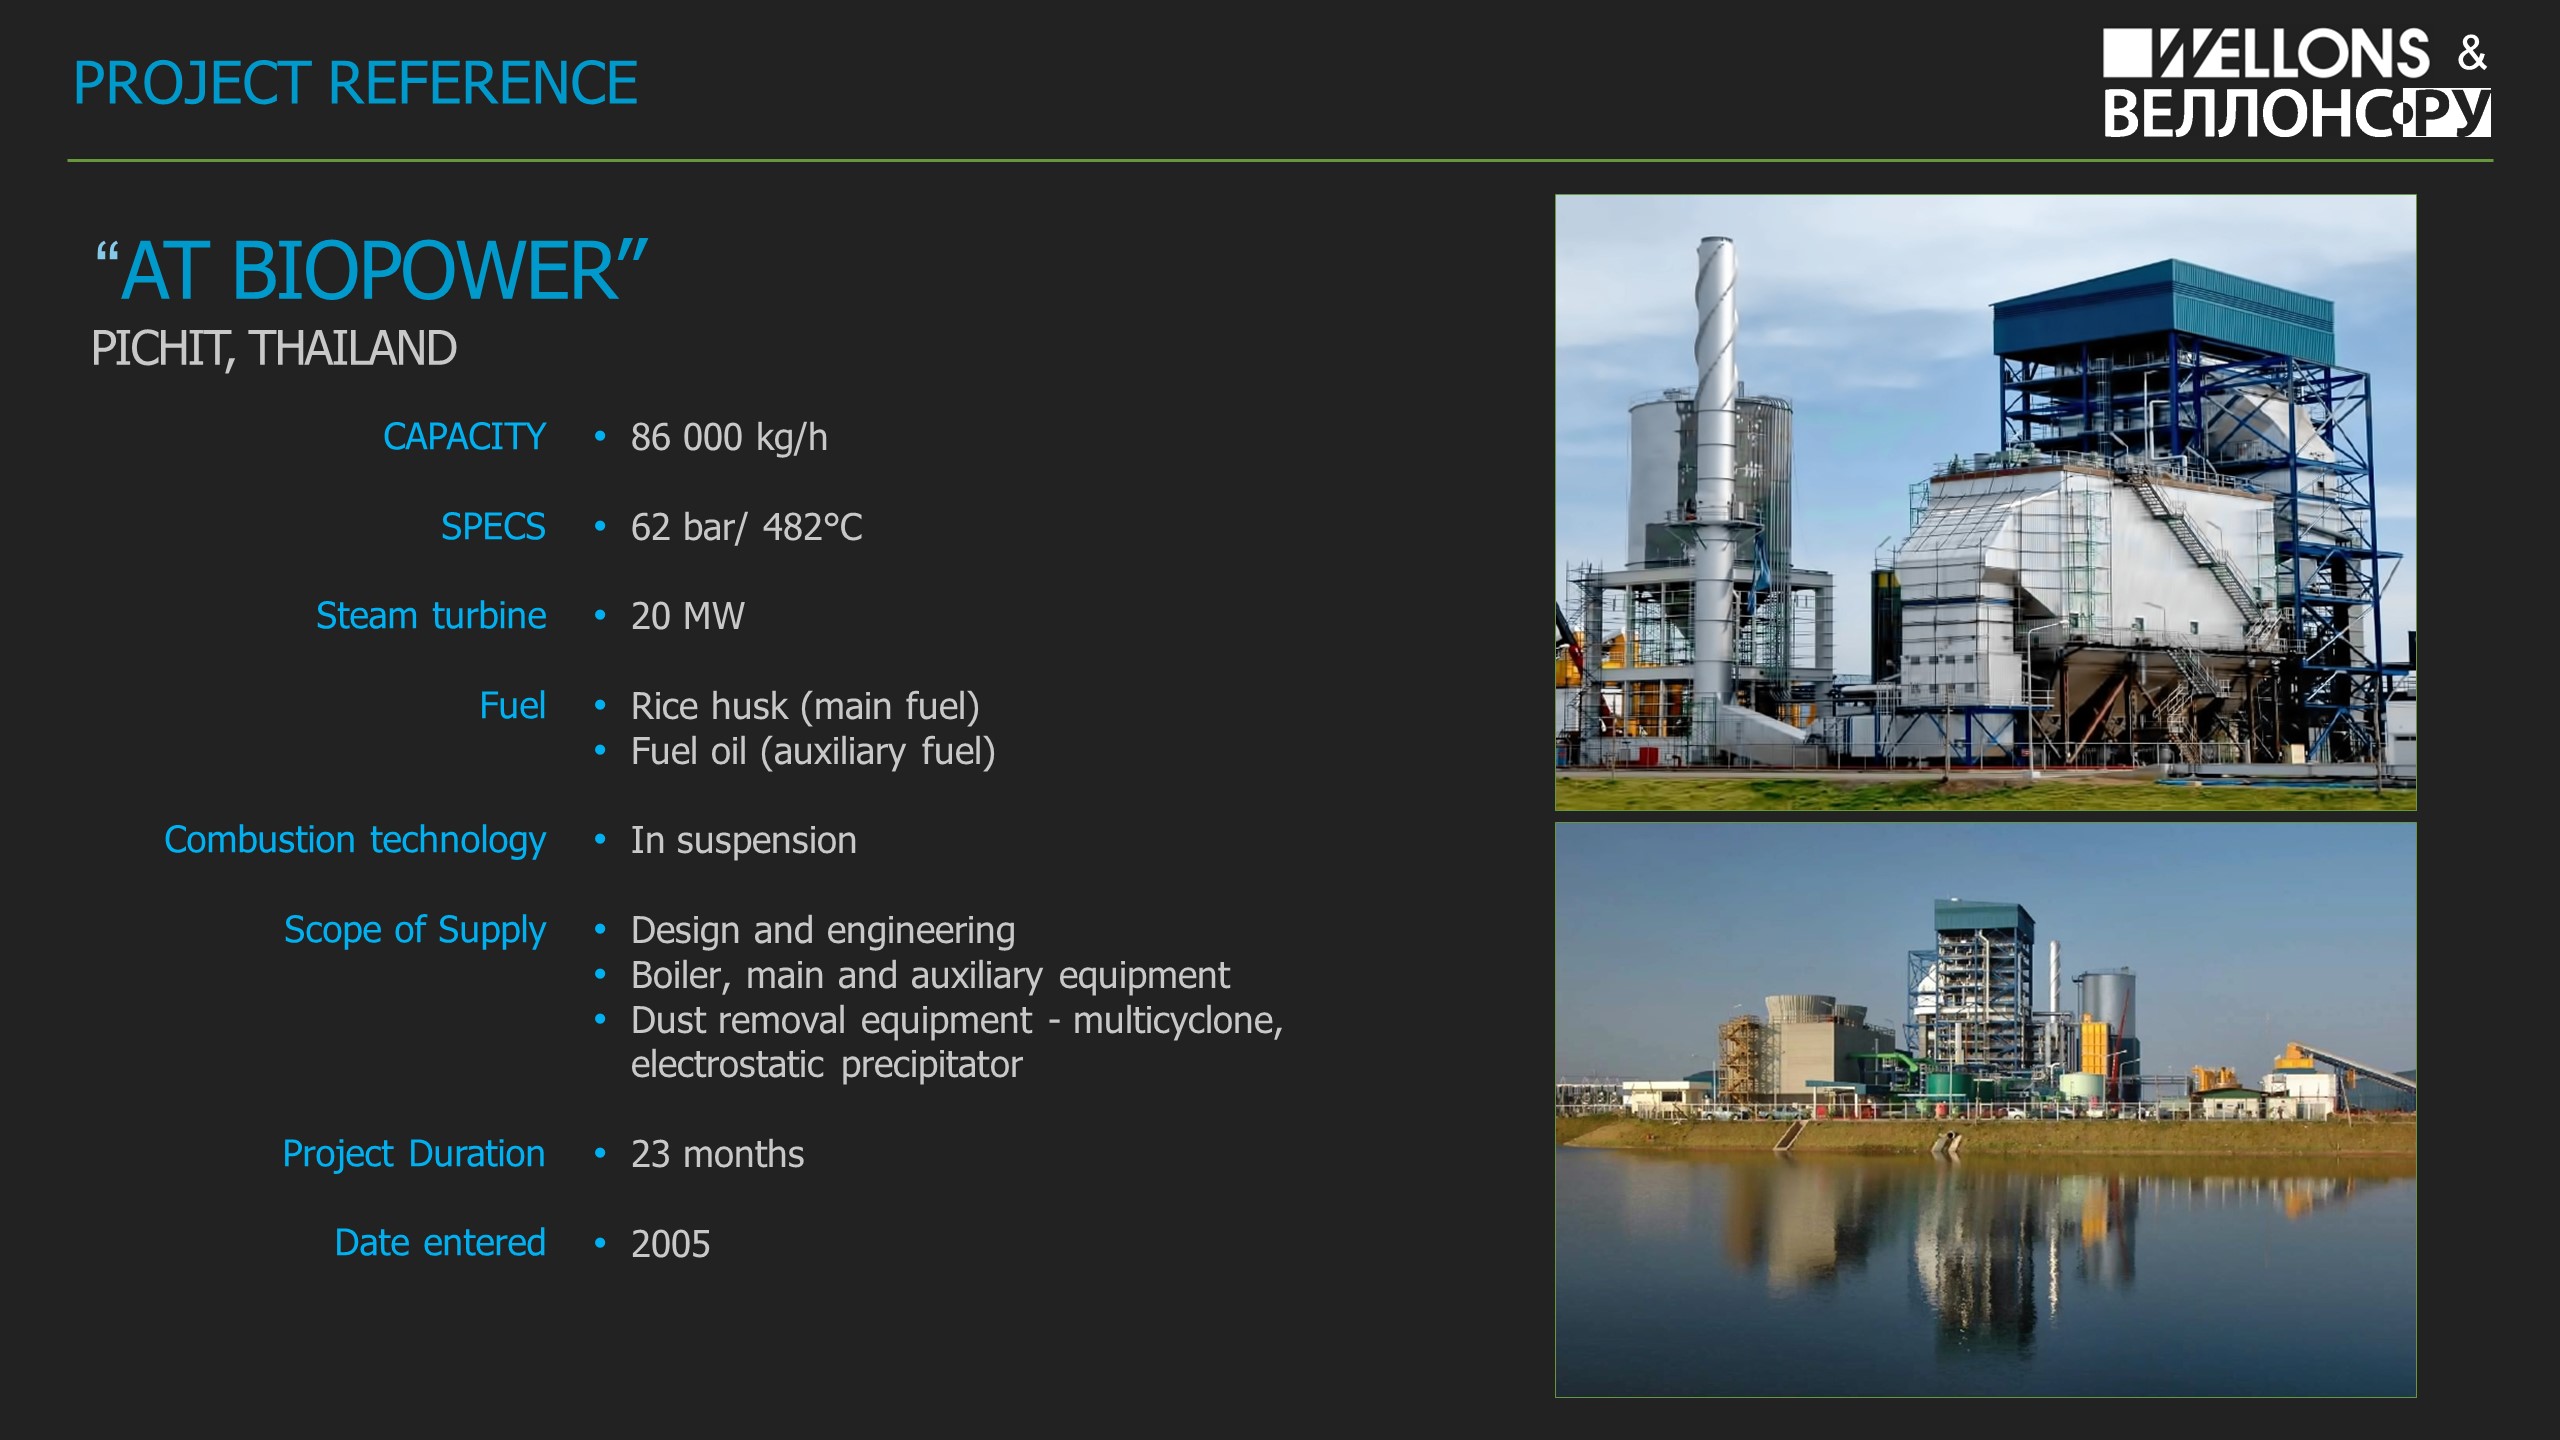Select the Design and engineering bullet
Viewport: 2560px width, 1440px height.
(823, 931)
